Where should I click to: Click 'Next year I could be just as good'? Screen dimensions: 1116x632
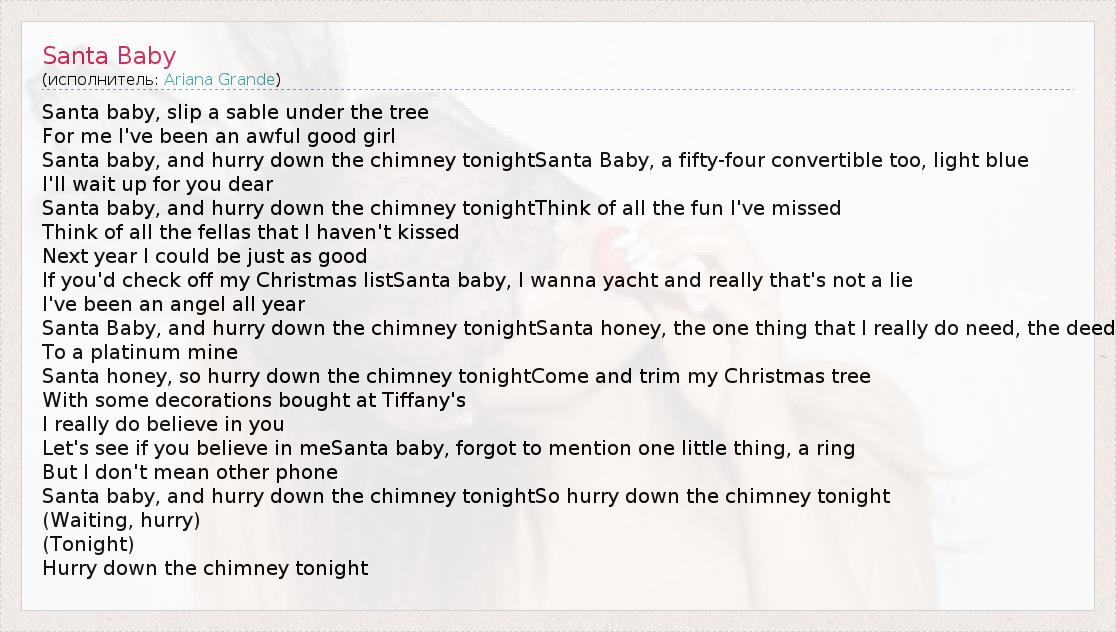point(205,256)
